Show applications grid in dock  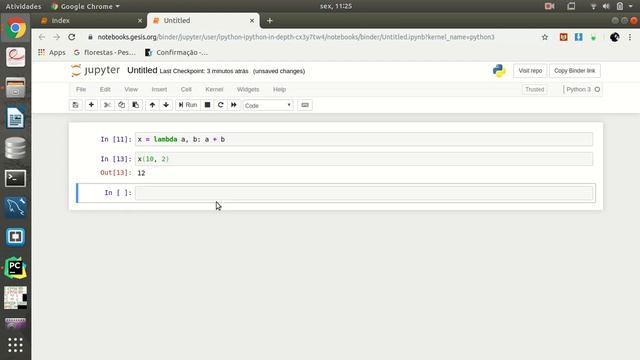[16, 345]
